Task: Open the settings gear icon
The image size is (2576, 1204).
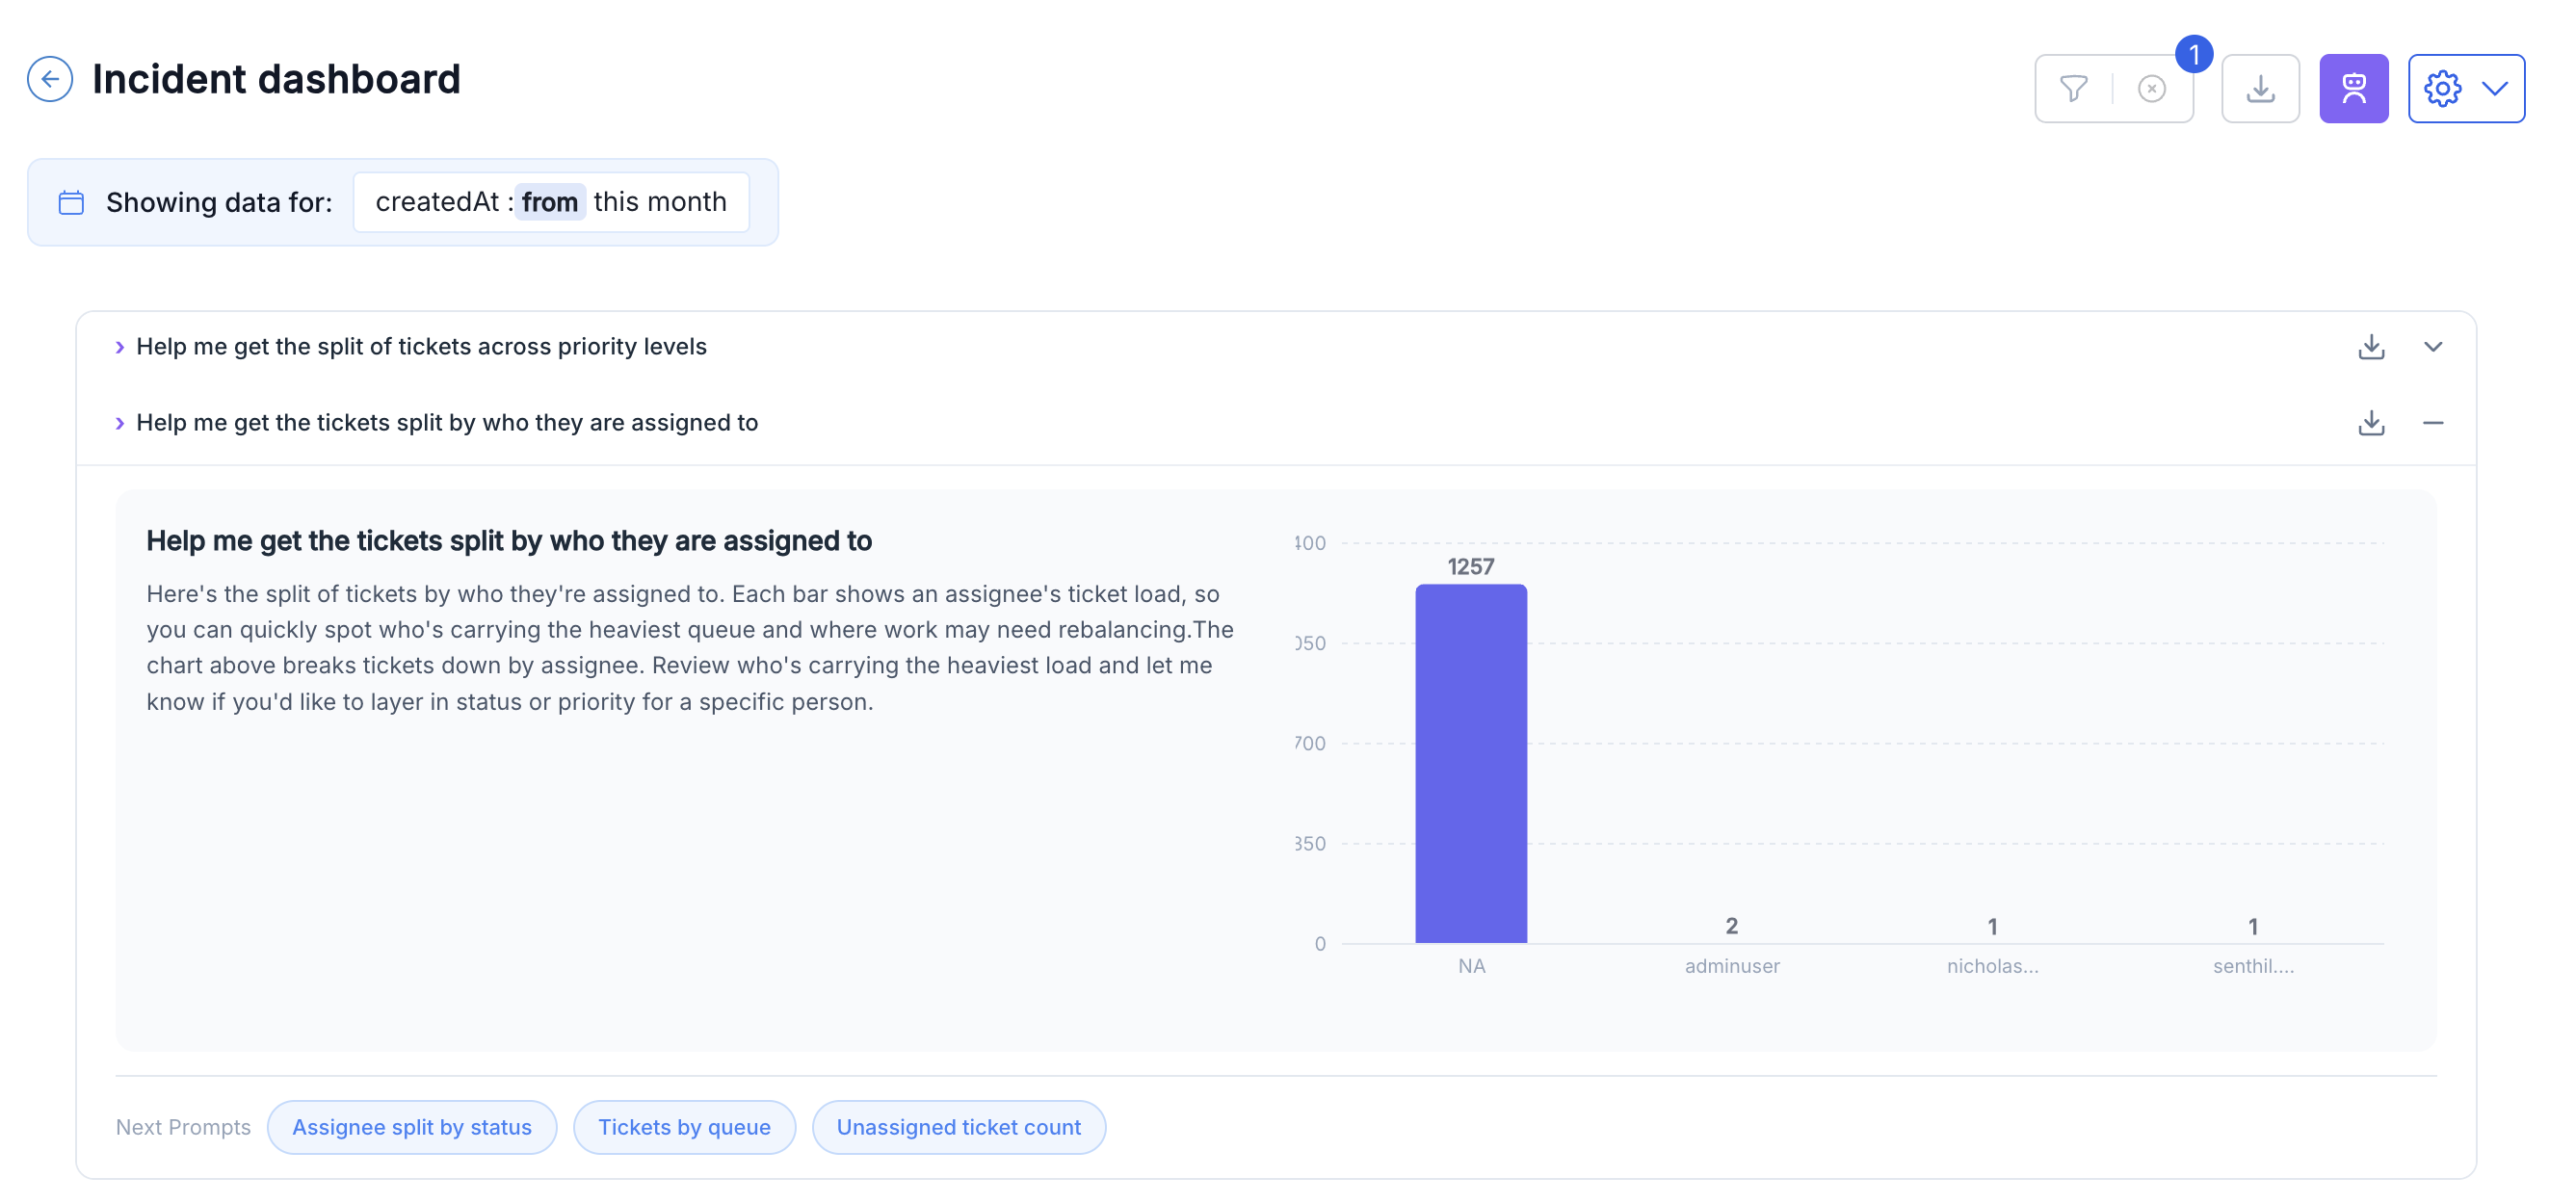Action: coord(2442,89)
